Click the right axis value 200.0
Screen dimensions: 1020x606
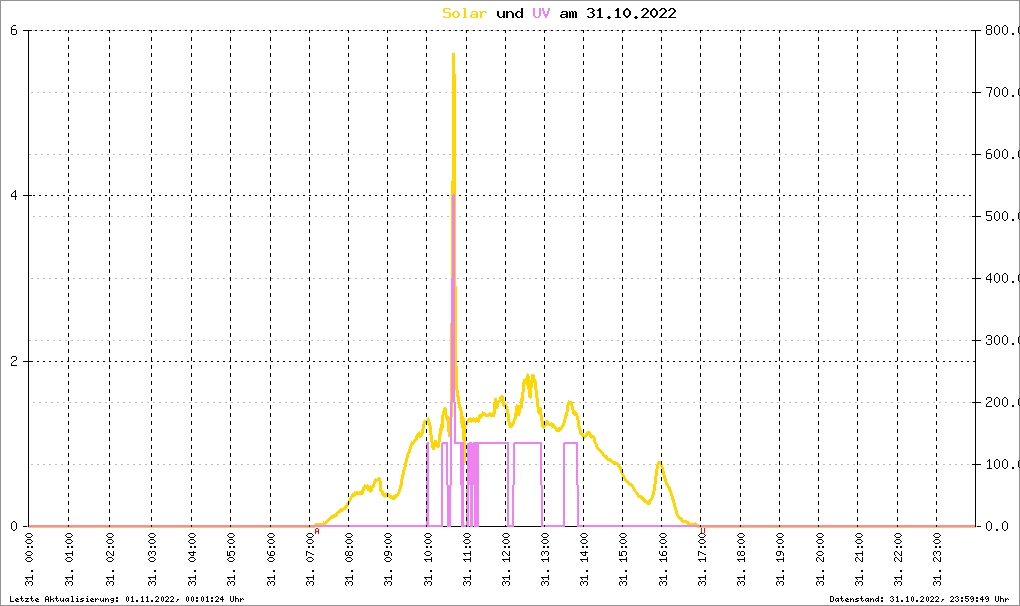(x=1002, y=402)
